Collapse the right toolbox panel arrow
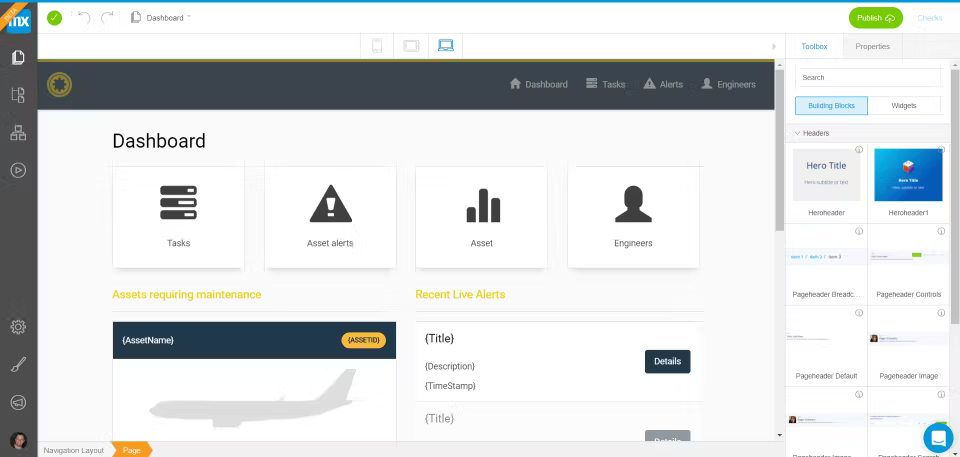Screen dimensions: 960x457 tap(774, 47)
